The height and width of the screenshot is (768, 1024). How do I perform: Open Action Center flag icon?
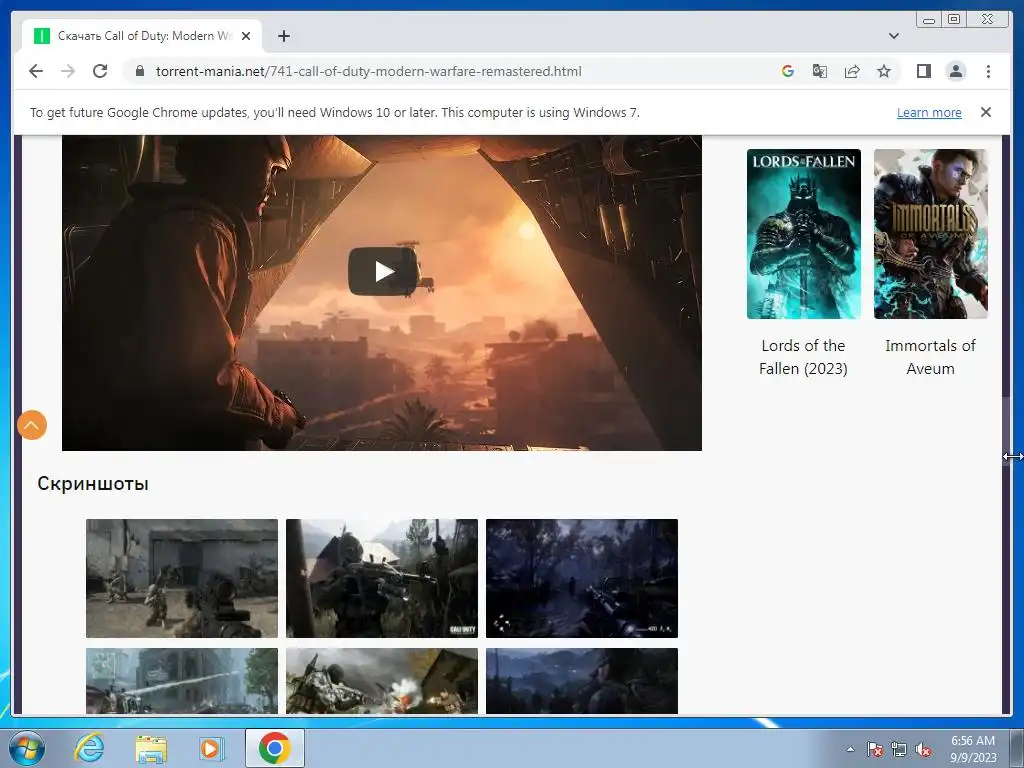coord(874,749)
